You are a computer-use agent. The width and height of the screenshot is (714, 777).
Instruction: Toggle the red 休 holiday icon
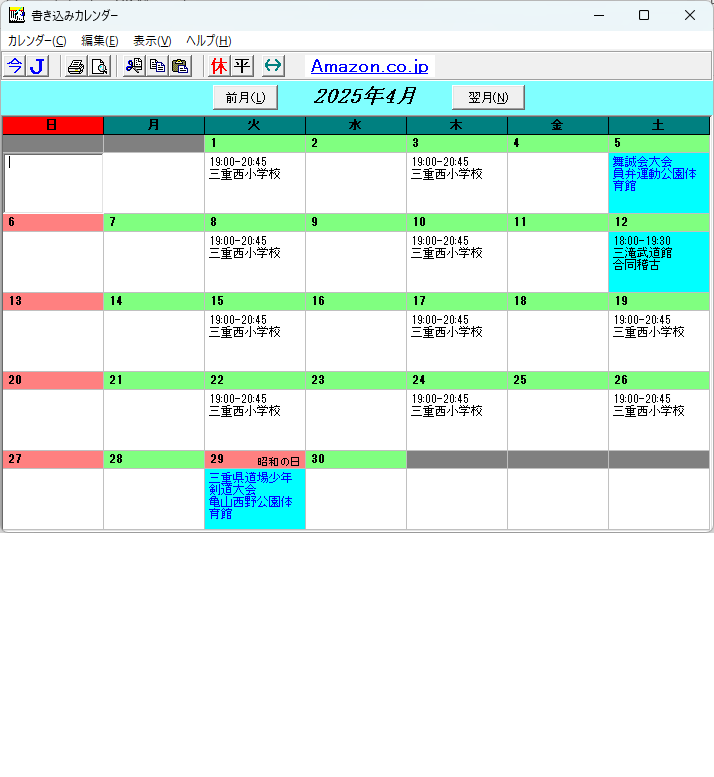click(219, 66)
